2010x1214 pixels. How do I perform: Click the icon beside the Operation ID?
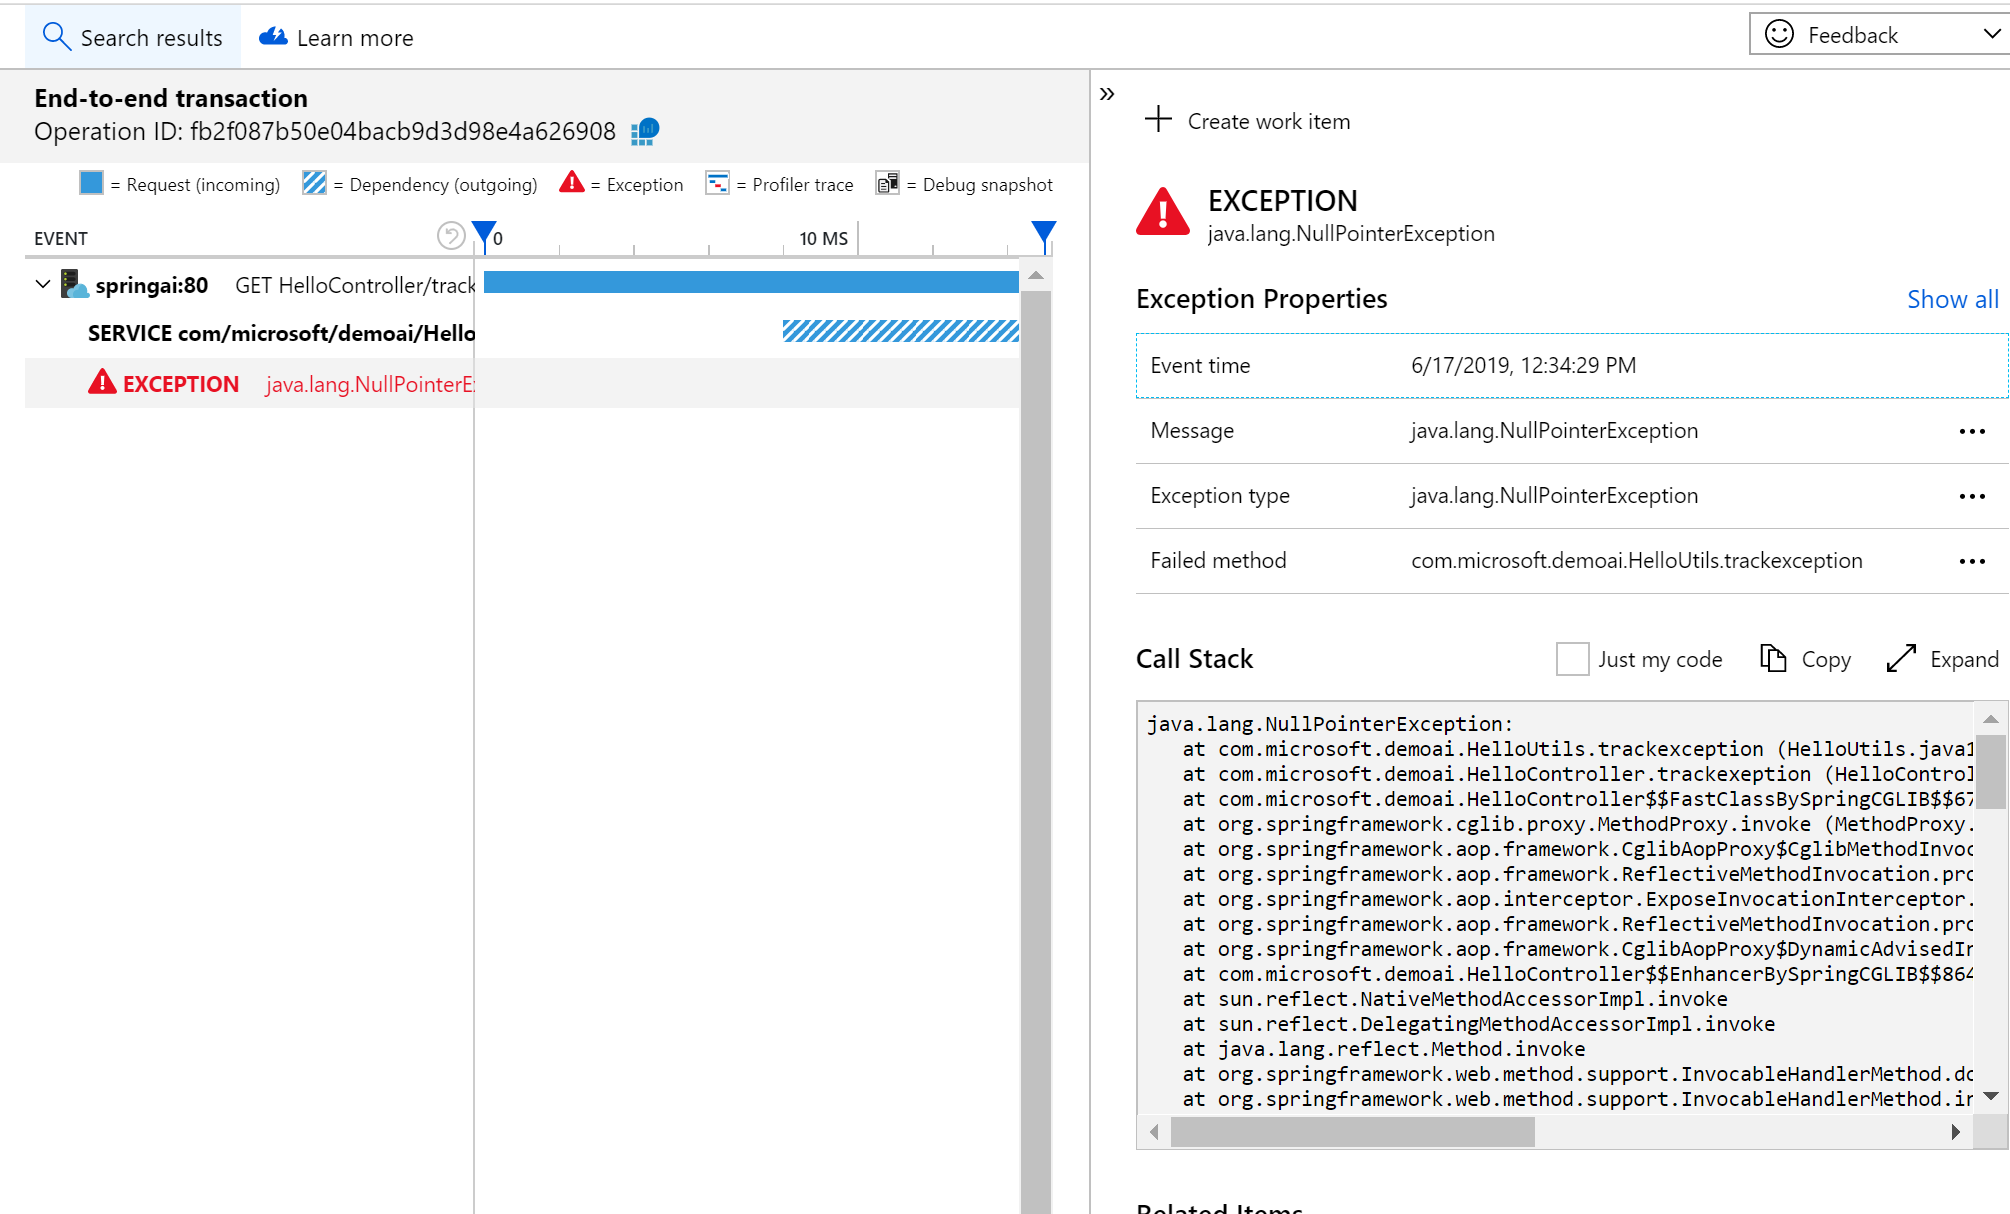(x=645, y=131)
